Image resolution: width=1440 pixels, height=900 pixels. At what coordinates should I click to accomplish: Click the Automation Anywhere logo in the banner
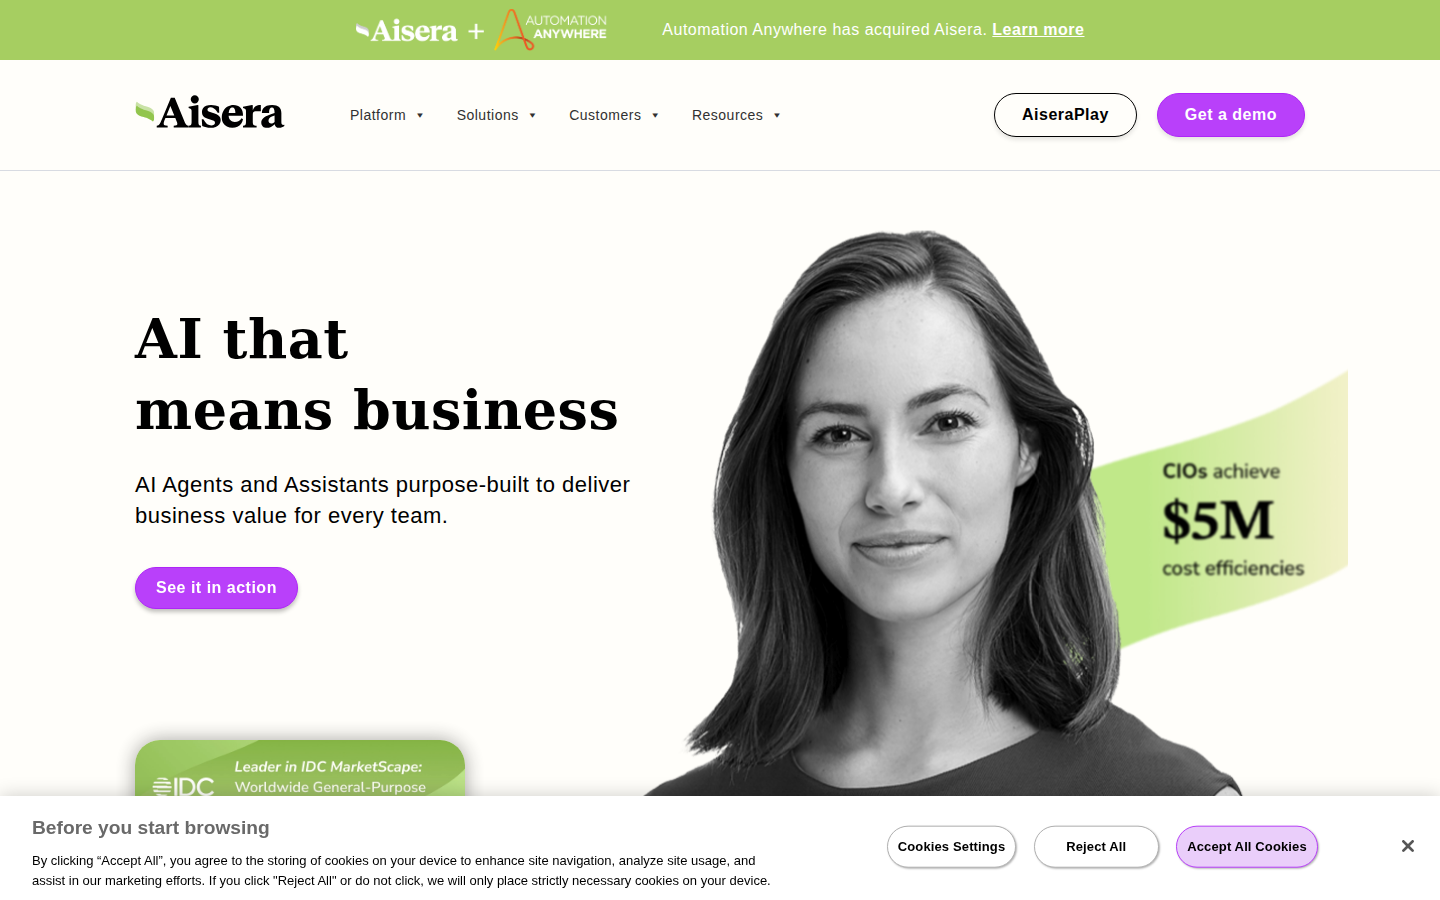[x=551, y=30]
